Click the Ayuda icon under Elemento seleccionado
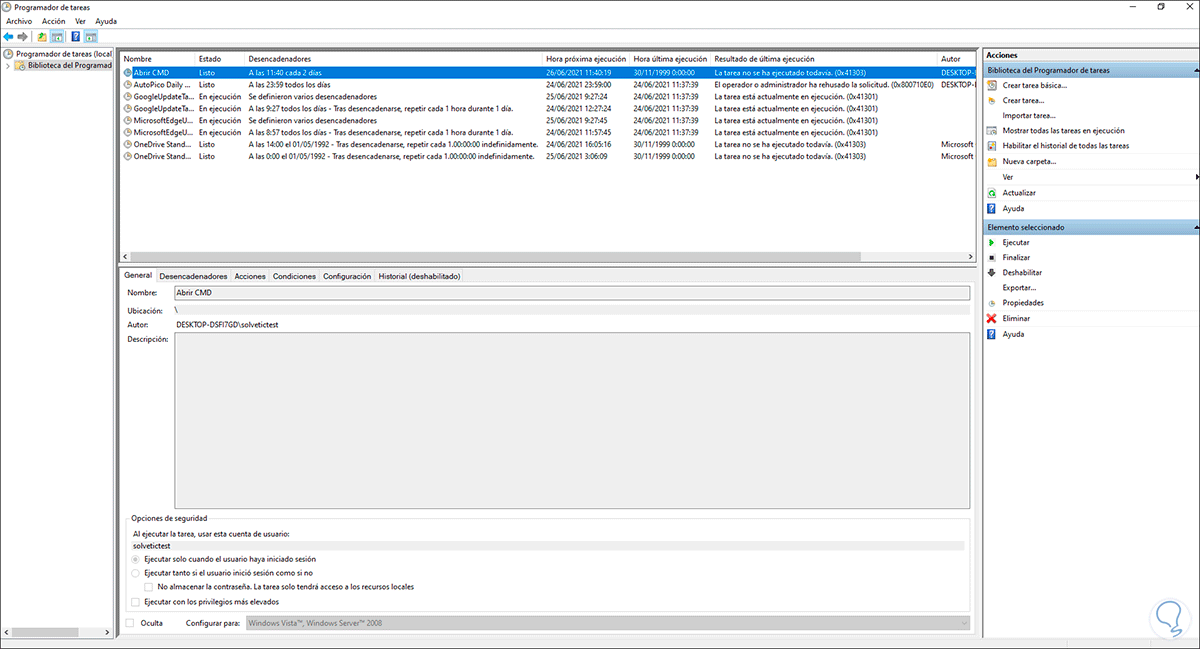 point(992,334)
